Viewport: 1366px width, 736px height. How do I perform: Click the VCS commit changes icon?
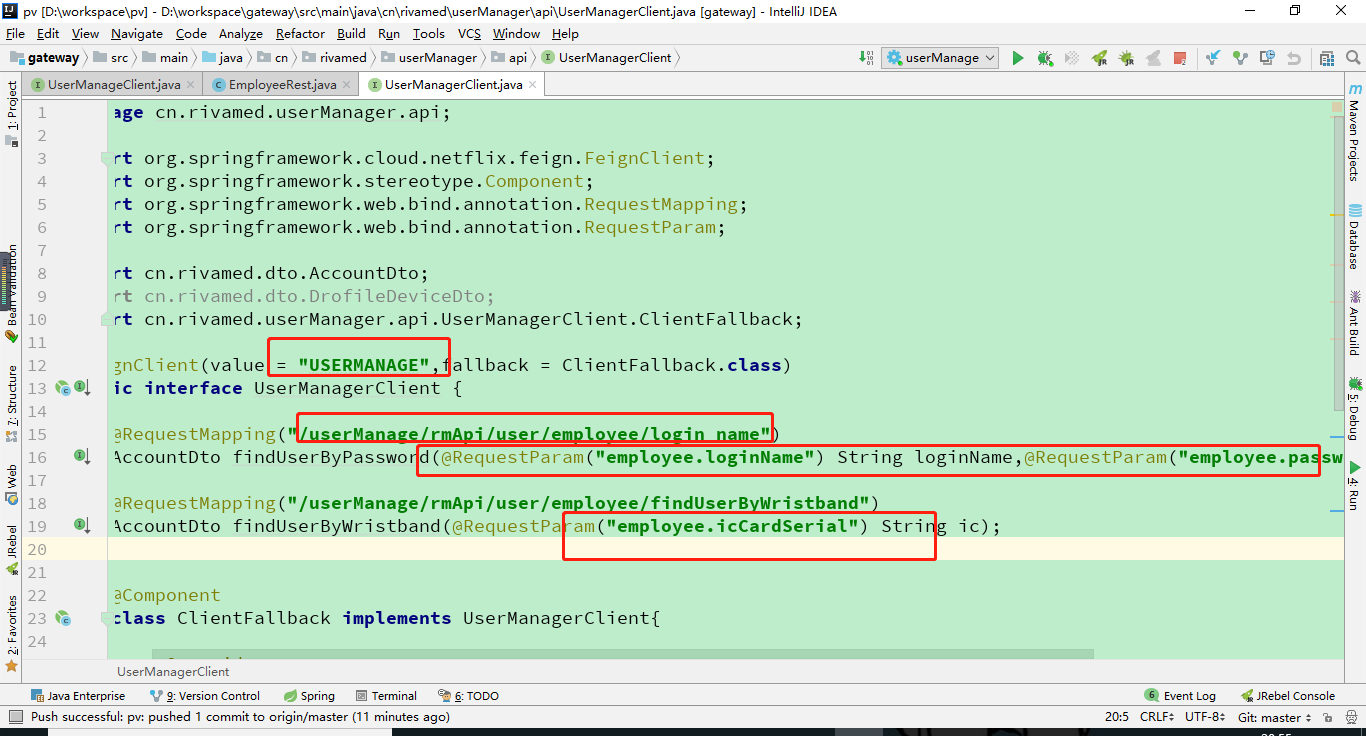coord(1240,58)
